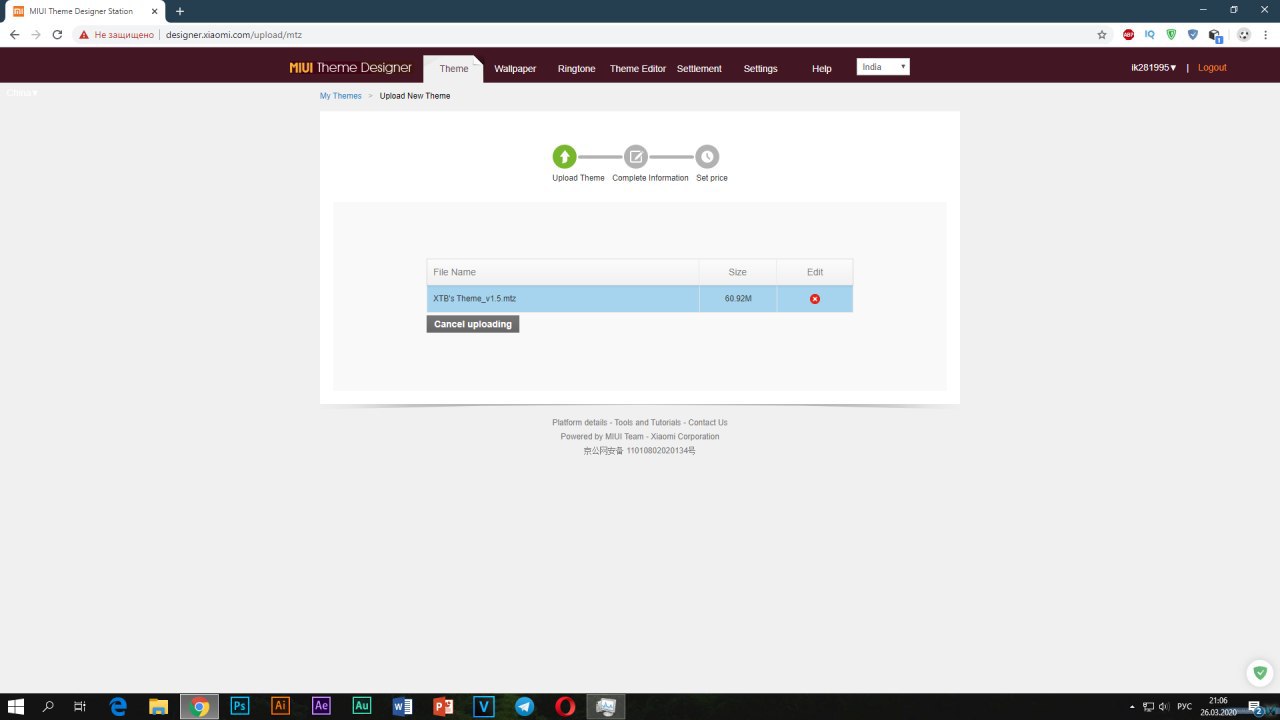Click the Complete Information step icon
Image resolution: width=1280 pixels, height=720 pixels.
tap(636, 156)
